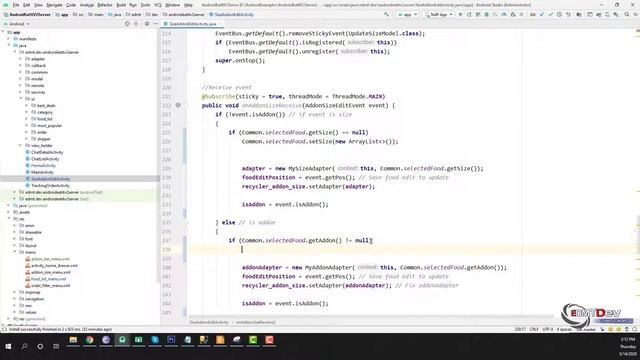Select HomeActivity in project tree
640x360 pixels.
[x=43, y=166]
